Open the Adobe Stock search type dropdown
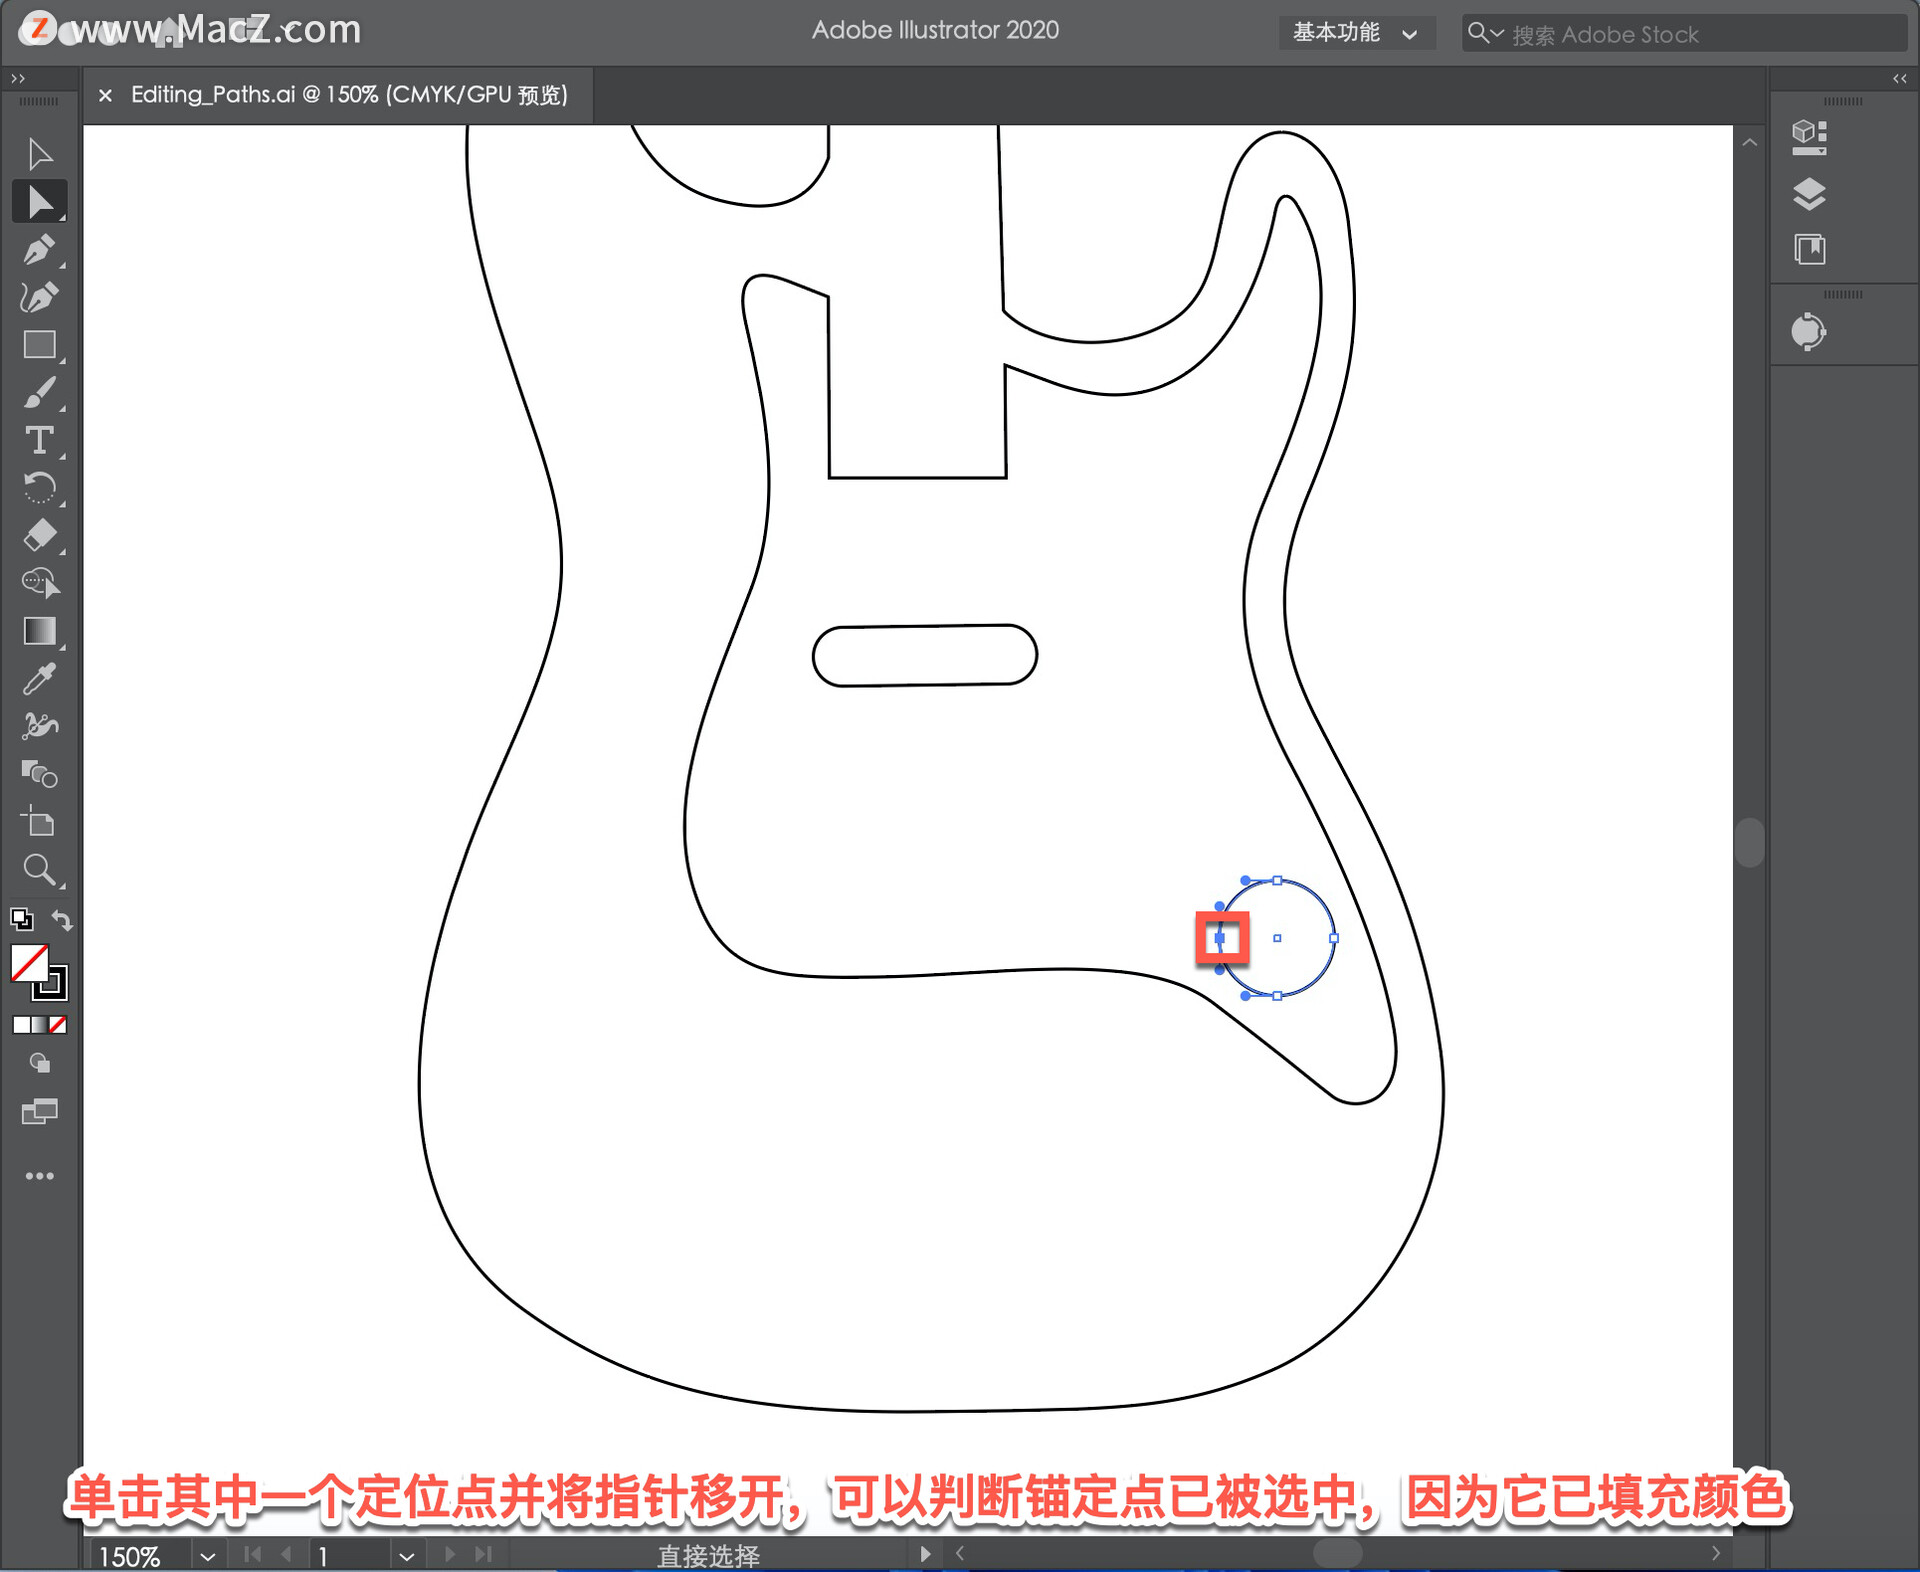 click(x=1485, y=33)
